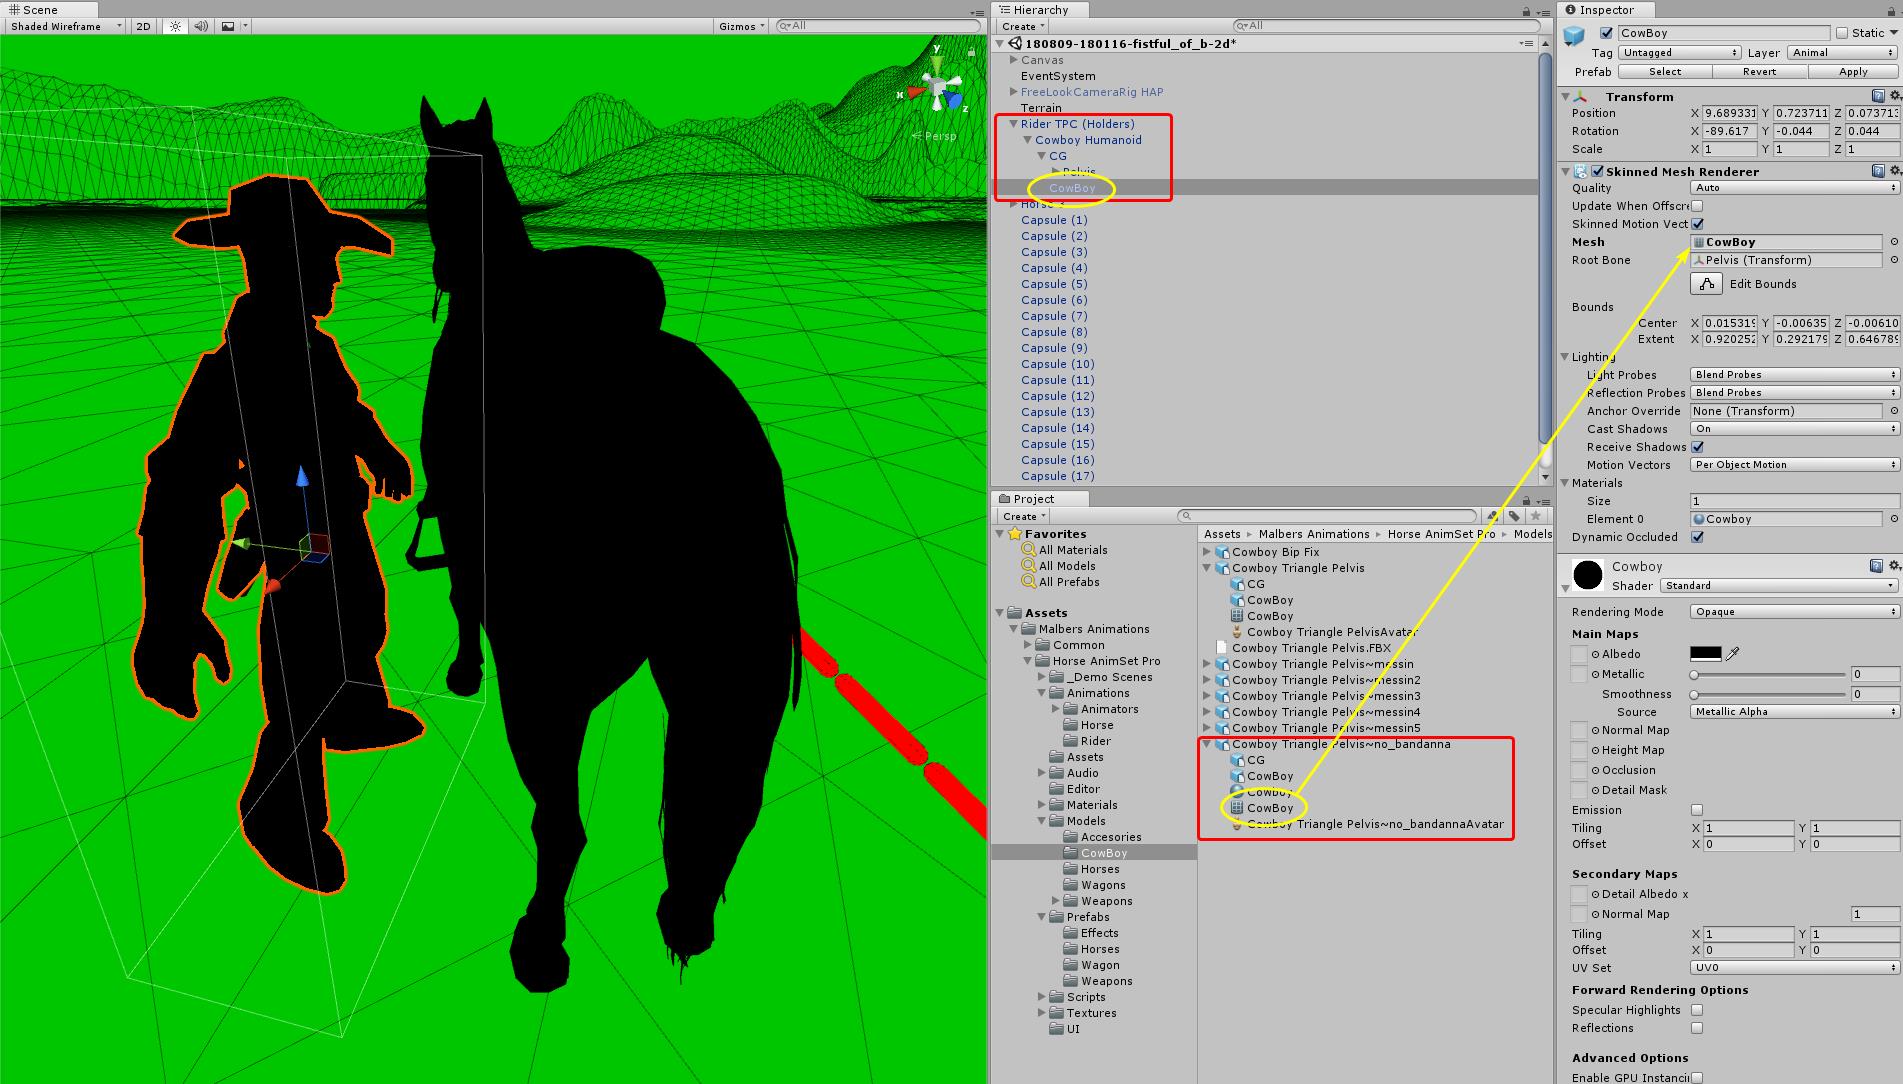
Task: Toggle the Dynamic Occluded checkbox
Action: click(1697, 537)
